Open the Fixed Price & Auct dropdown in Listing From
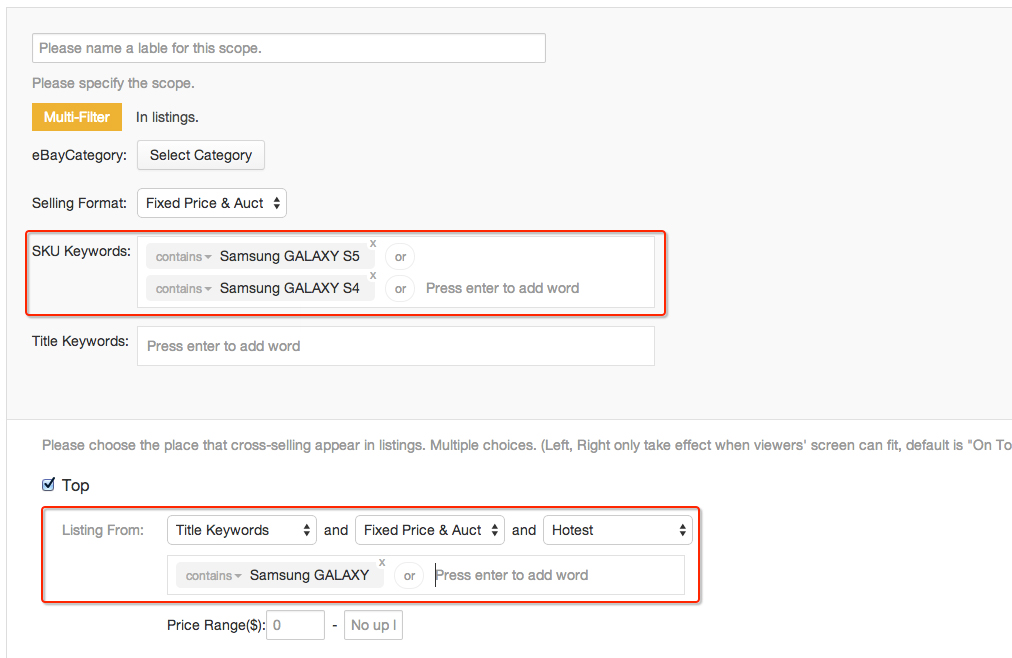Image resolution: width=1012 pixels, height=658 pixels. (x=430, y=530)
